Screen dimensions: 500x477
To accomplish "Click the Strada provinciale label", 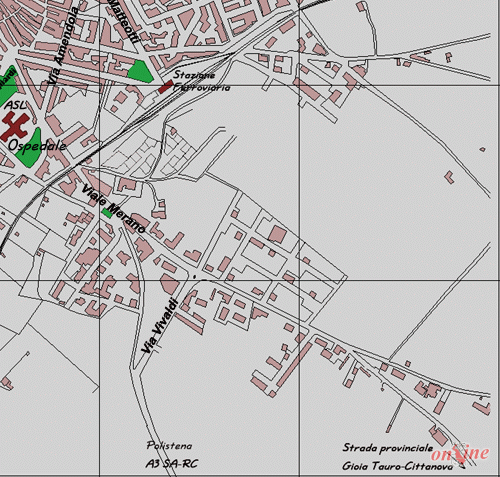I will [388, 448].
